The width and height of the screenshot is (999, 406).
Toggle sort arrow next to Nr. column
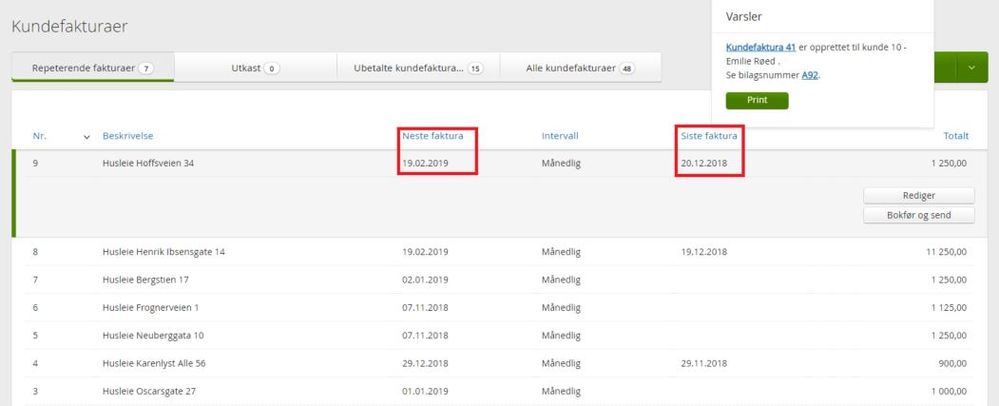(x=87, y=136)
